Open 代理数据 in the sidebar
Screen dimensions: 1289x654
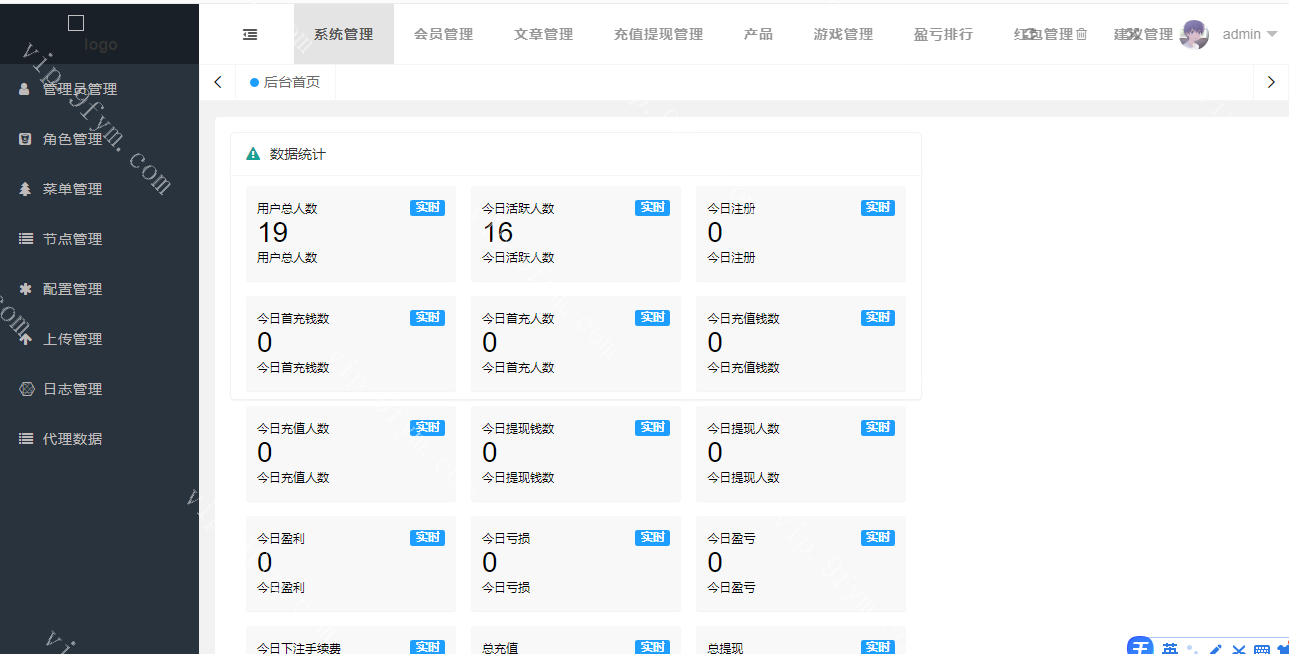(x=72, y=439)
